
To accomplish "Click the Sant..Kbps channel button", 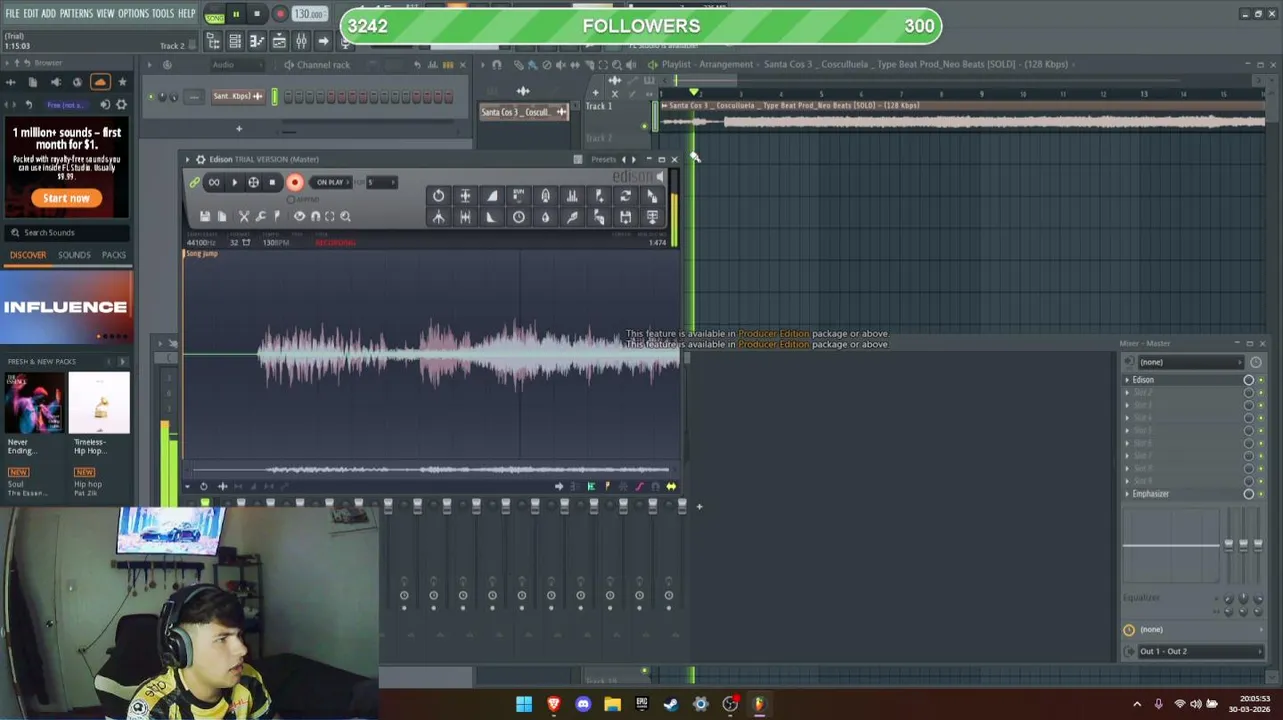I will (238, 97).
